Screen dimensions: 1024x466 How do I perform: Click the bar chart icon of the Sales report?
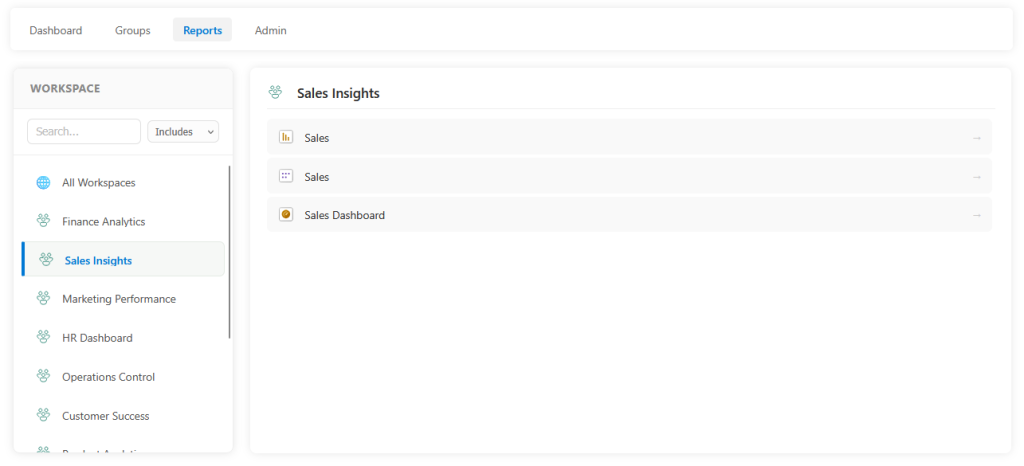coord(286,137)
